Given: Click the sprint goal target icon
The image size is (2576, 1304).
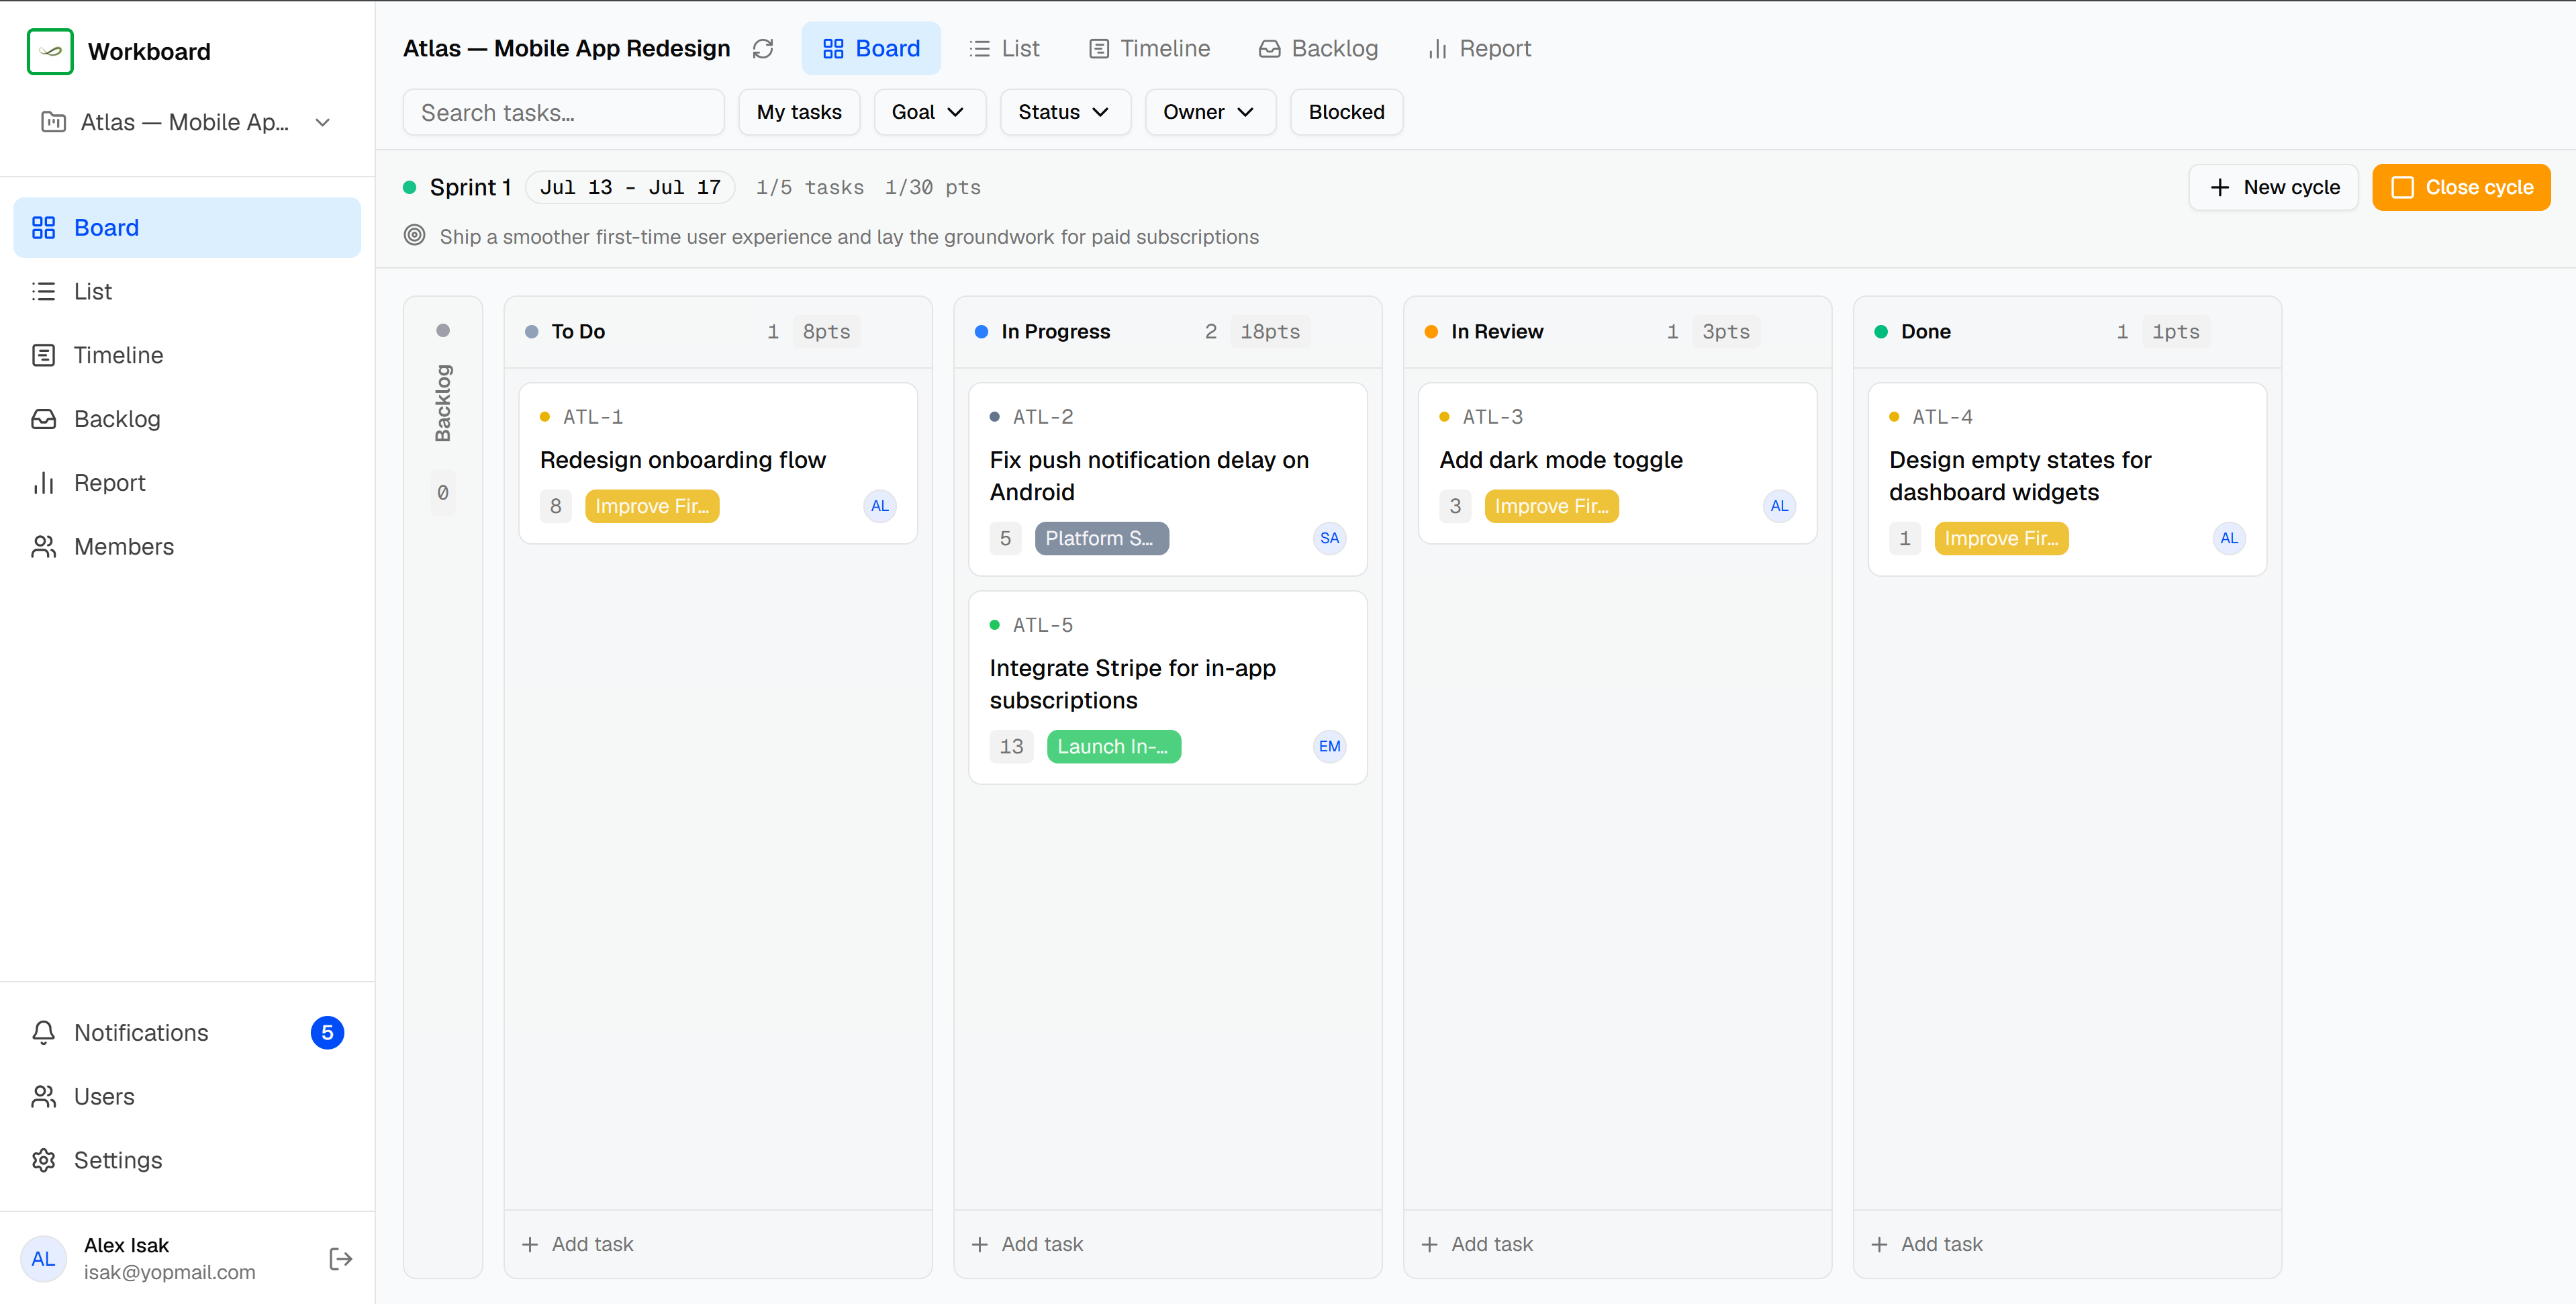Looking at the screenshot, I should pyautogui.click(x=414, y=236).
